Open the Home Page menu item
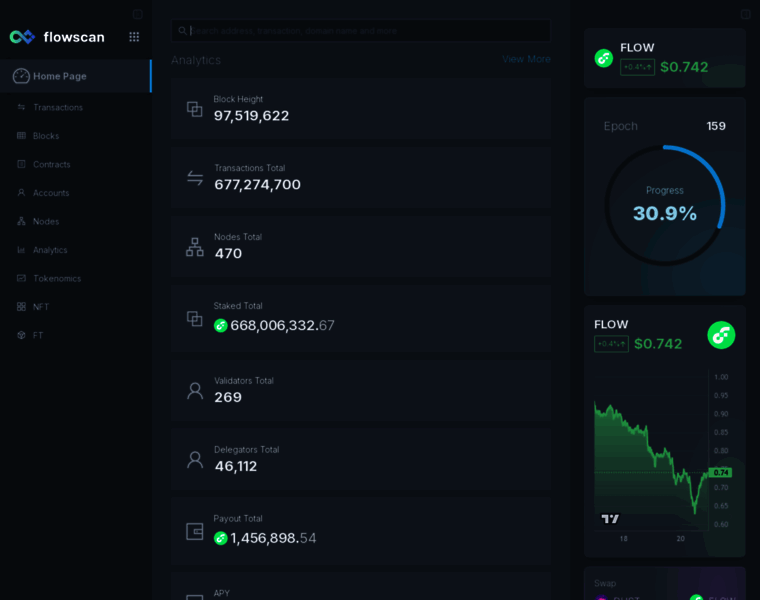The image size is (760, 600). pyautogui.click(x=60, y=76)
